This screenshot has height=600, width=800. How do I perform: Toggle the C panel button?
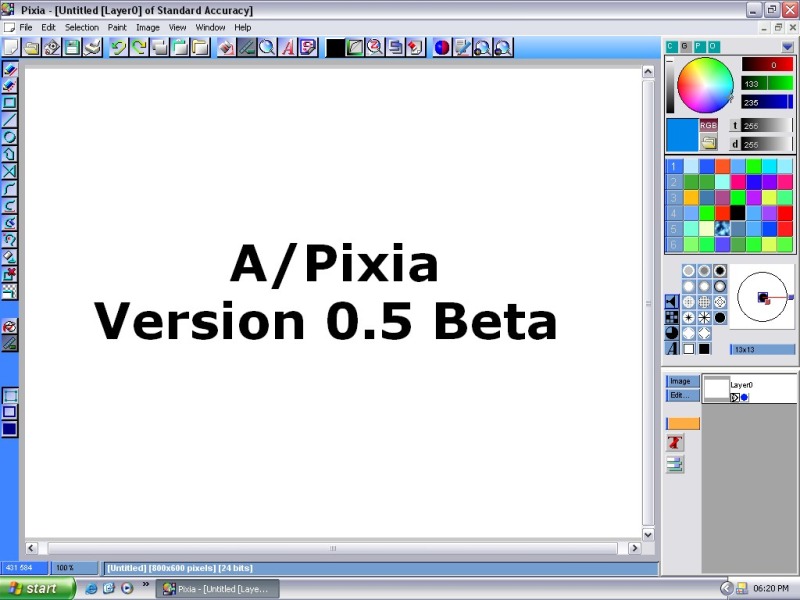click(x=671, y=47)
